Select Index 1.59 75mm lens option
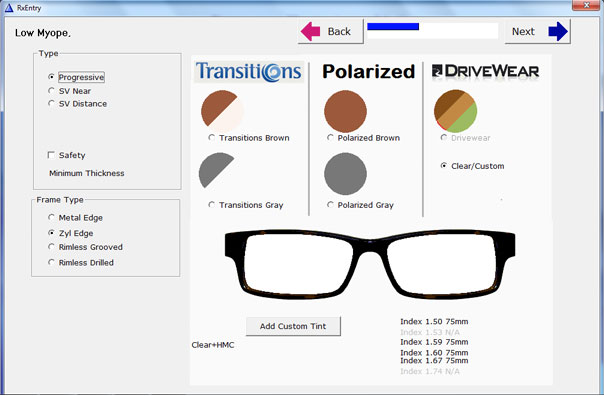This screenshot has height=396, width=604. pos(434,342)
